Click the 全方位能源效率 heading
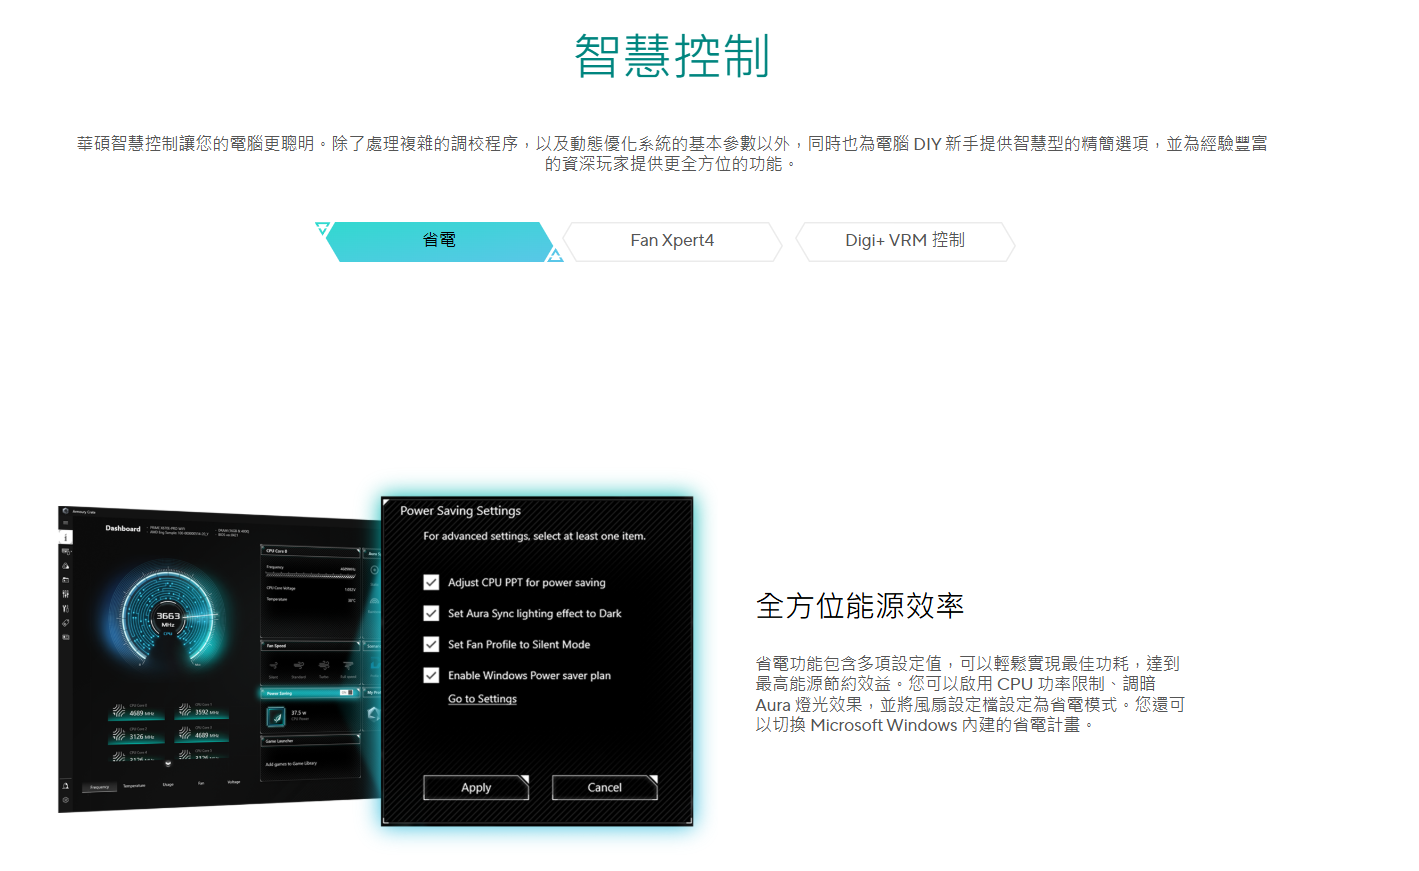 (860, 606)
